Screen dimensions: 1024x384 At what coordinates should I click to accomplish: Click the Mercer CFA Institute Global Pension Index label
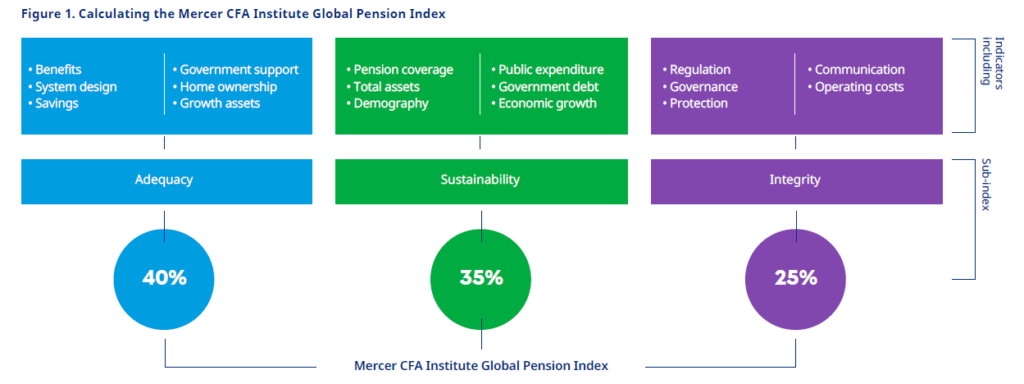click(481, 364)
